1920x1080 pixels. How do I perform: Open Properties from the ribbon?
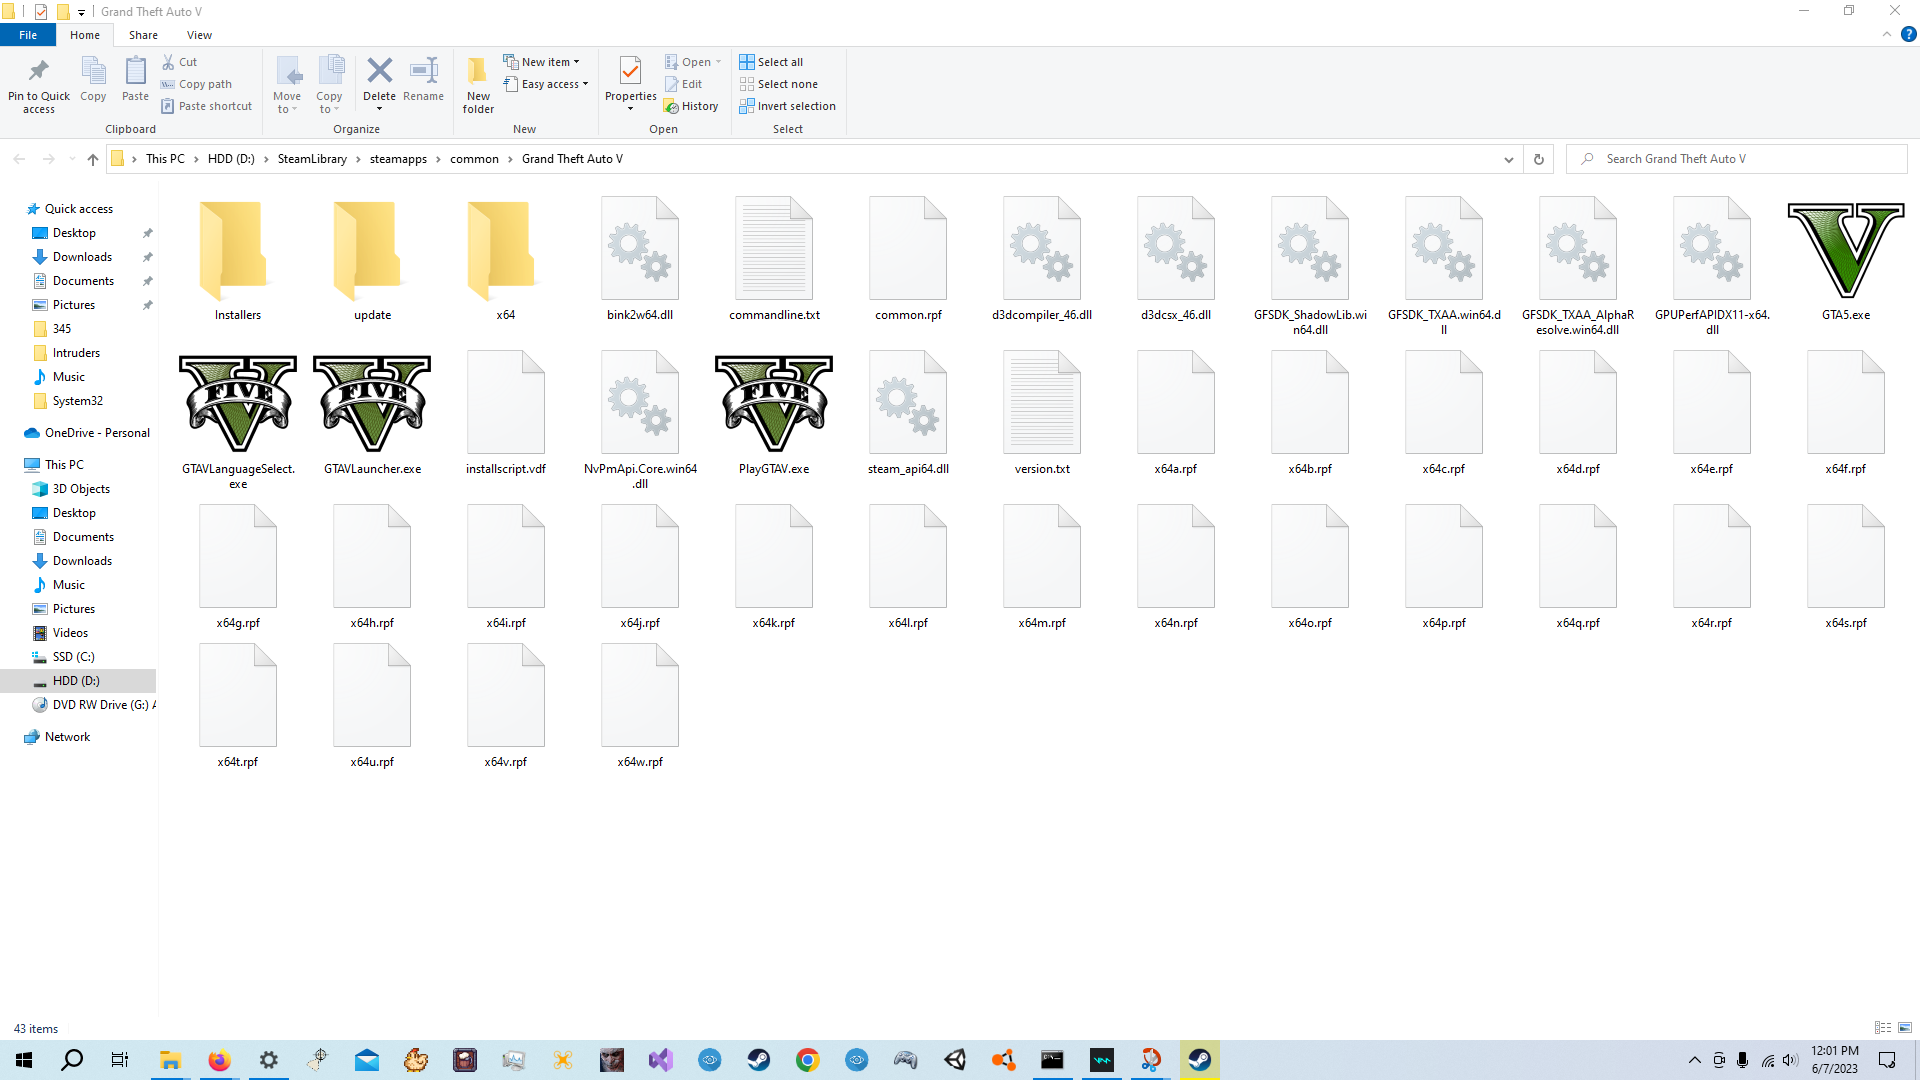[630, 72]
